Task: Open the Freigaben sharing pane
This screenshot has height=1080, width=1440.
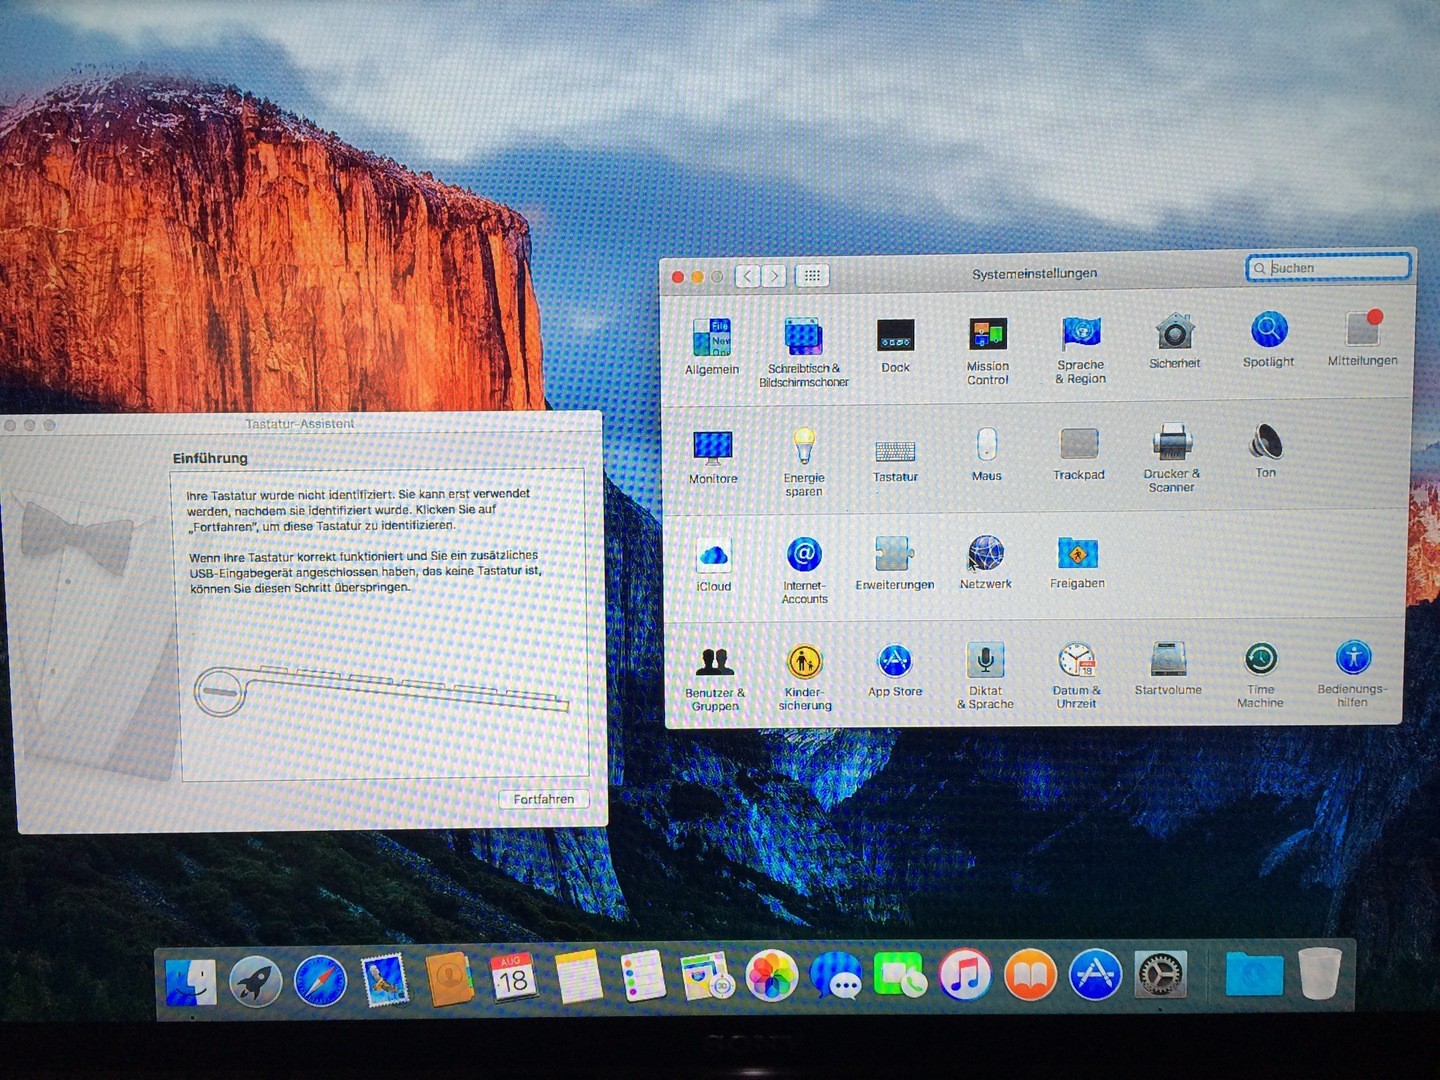Action: click(1077, 553)
